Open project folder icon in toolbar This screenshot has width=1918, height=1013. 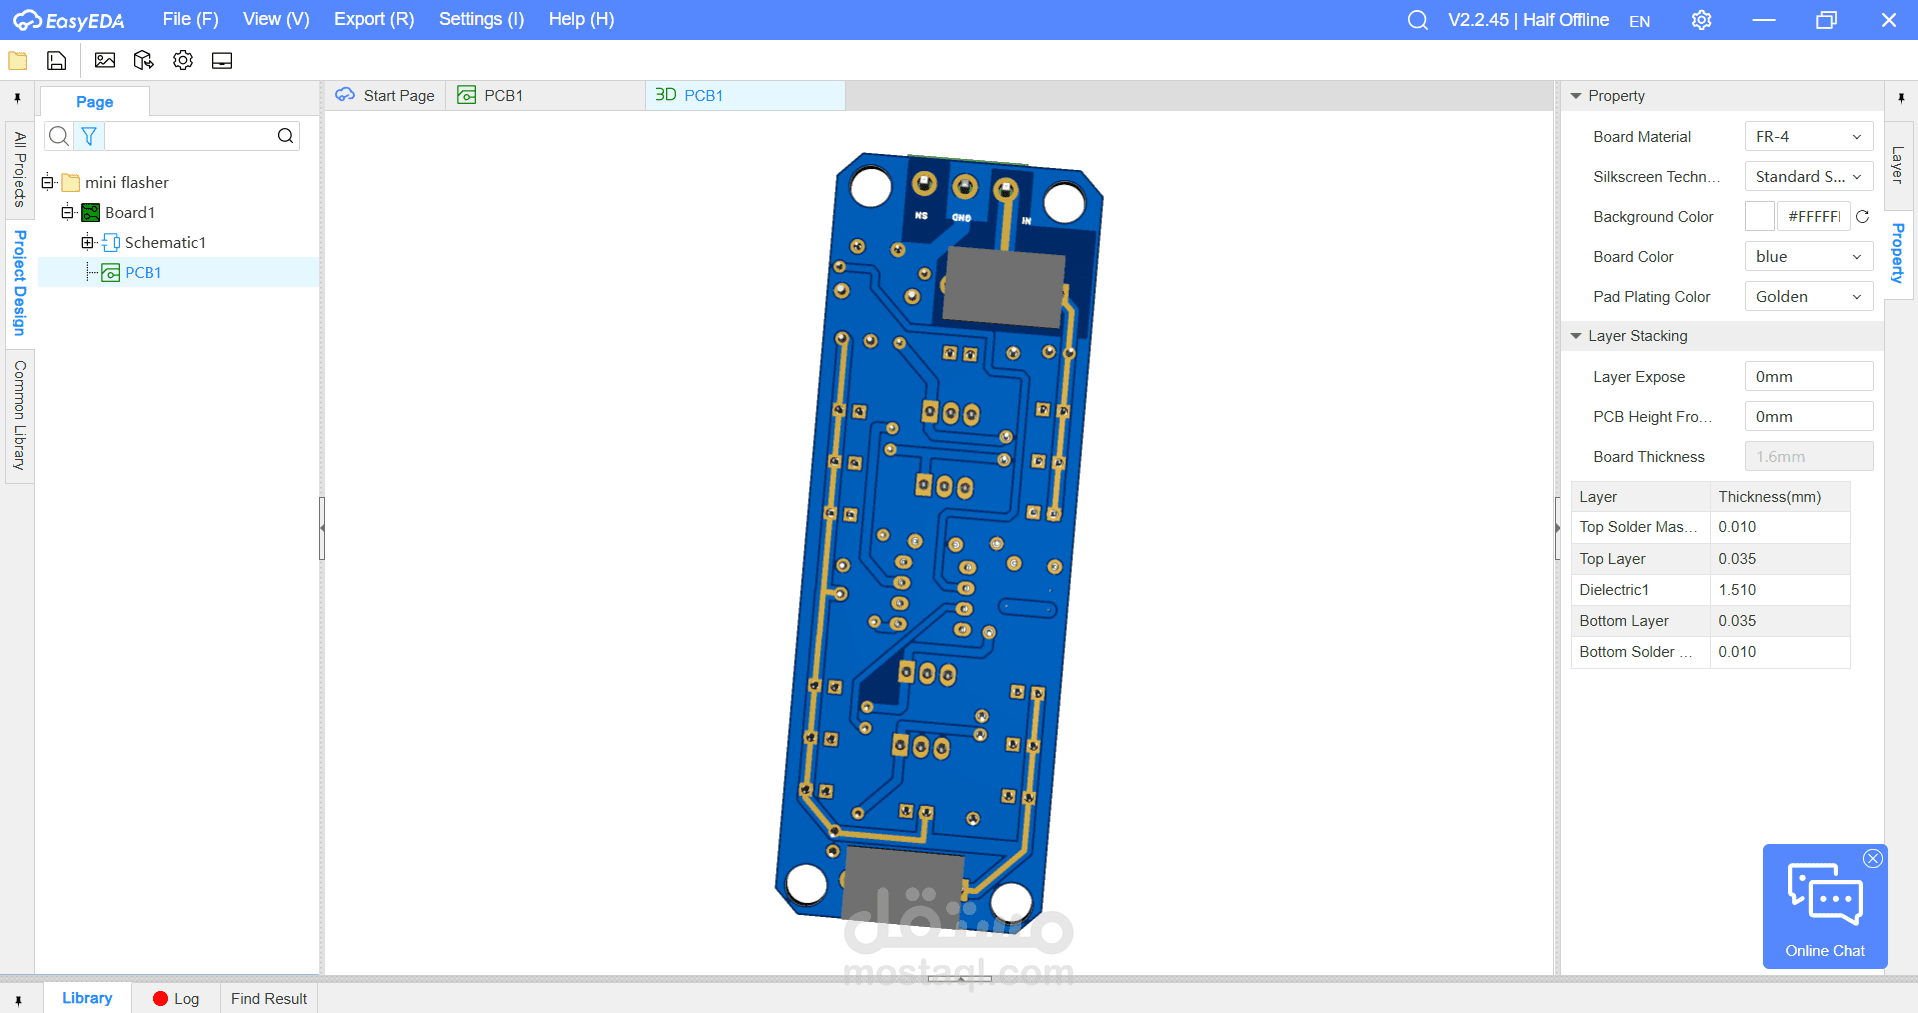(18, 61)
